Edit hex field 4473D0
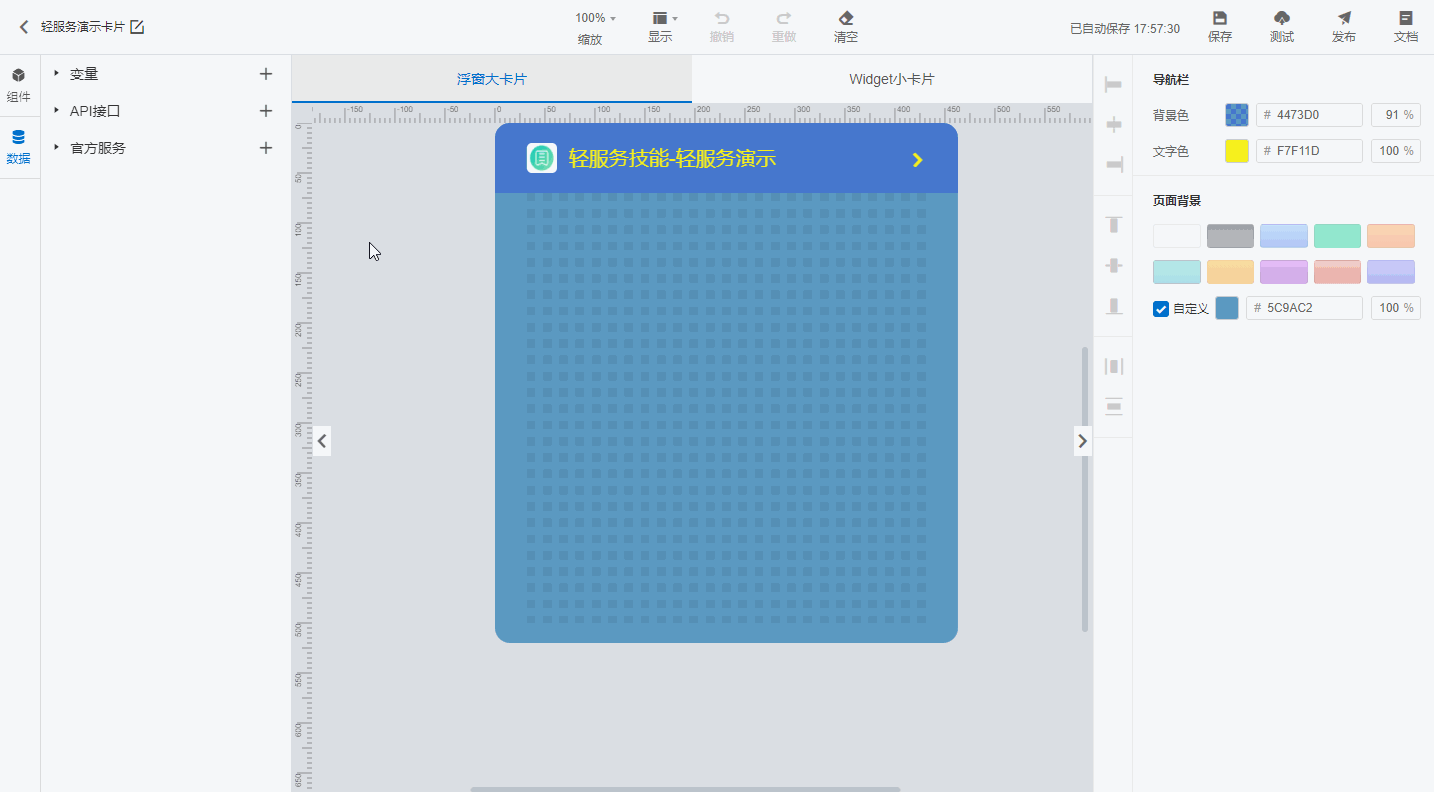 1309,115
